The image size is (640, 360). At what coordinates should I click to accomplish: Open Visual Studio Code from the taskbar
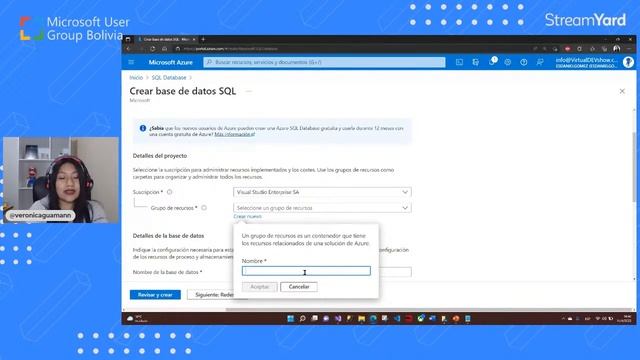tap(397, 318)
